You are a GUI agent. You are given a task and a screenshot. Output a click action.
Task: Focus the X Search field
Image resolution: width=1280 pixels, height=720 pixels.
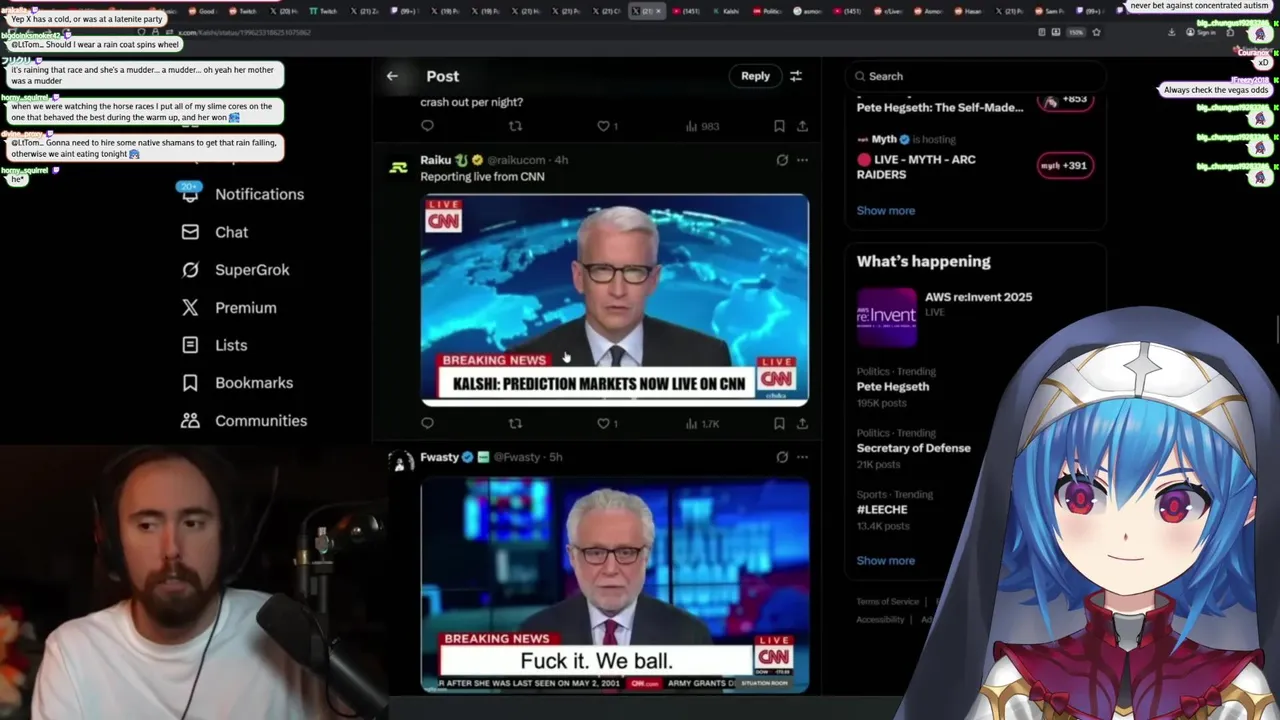pos(975,76)
